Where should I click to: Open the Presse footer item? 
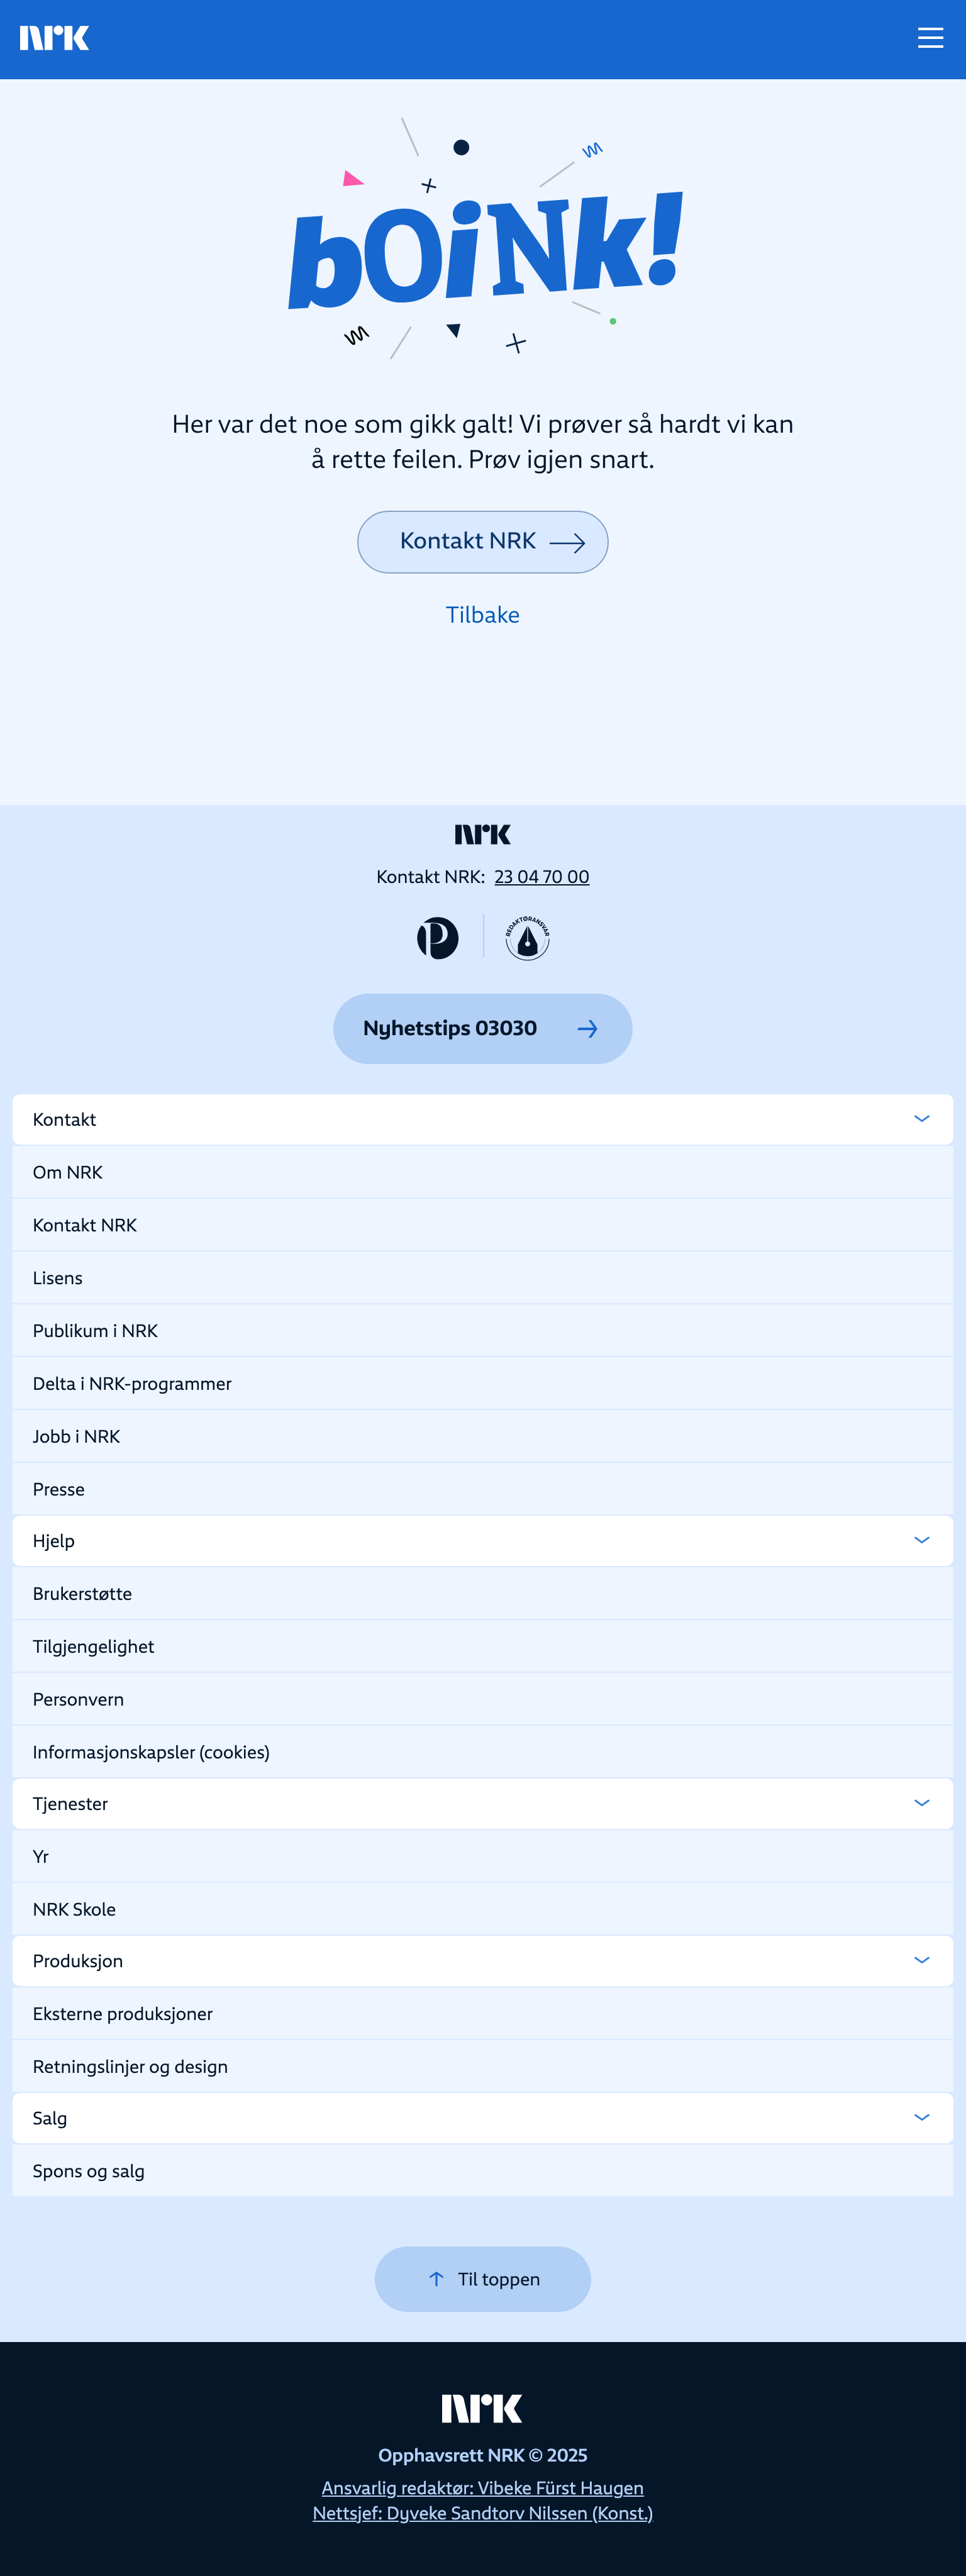(x=483, y=1489)
